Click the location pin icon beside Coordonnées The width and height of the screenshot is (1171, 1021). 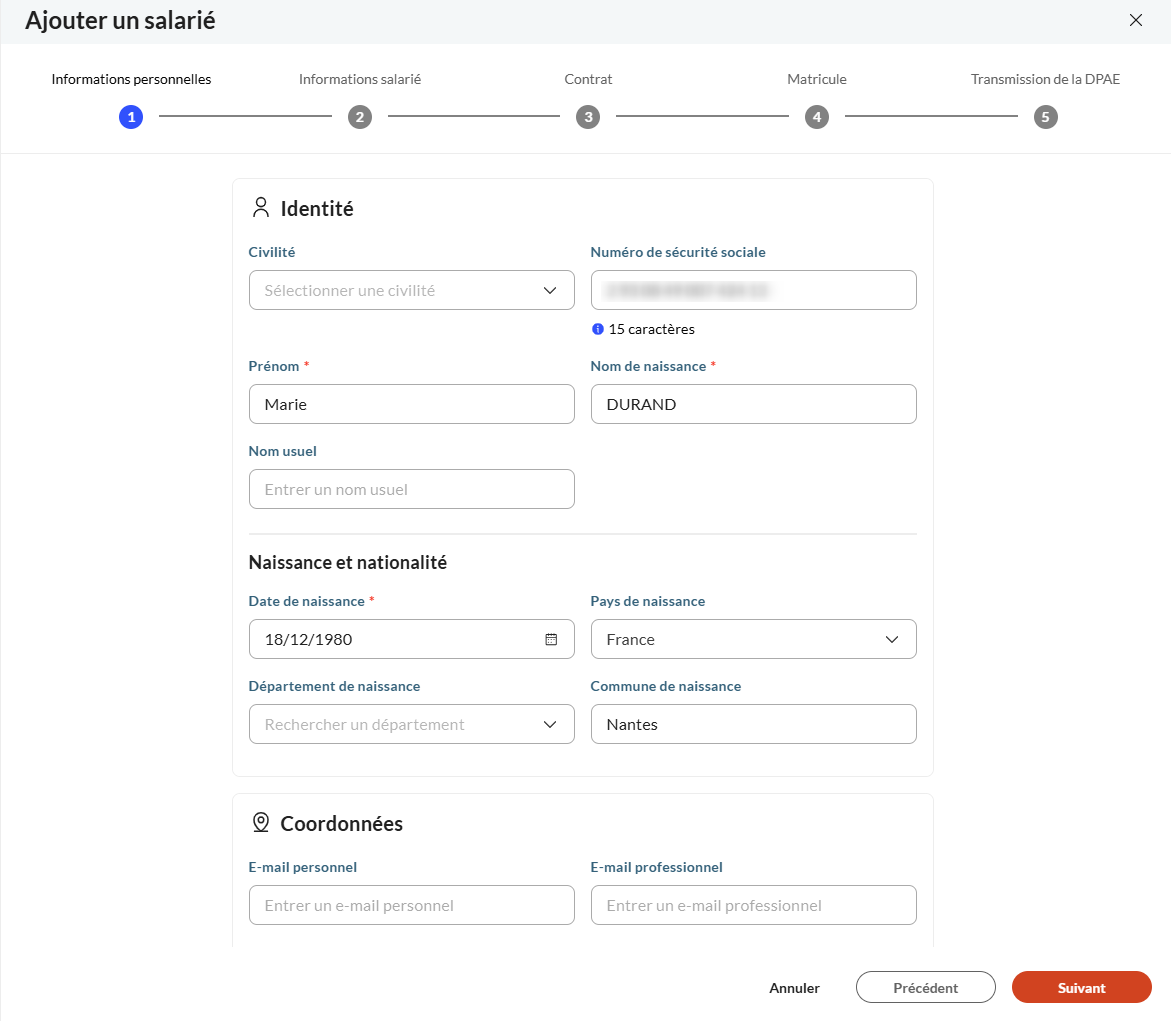(261, 823)
